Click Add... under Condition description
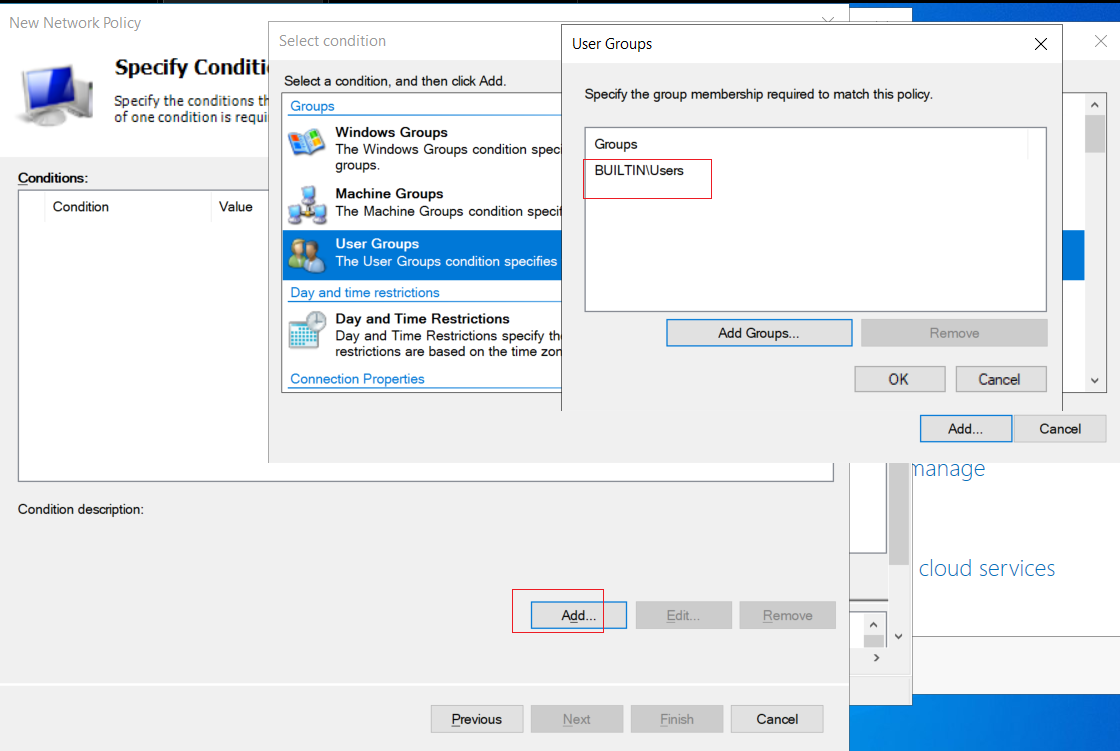Screen dimensions: 1120x751 click(x=579, y=615)
